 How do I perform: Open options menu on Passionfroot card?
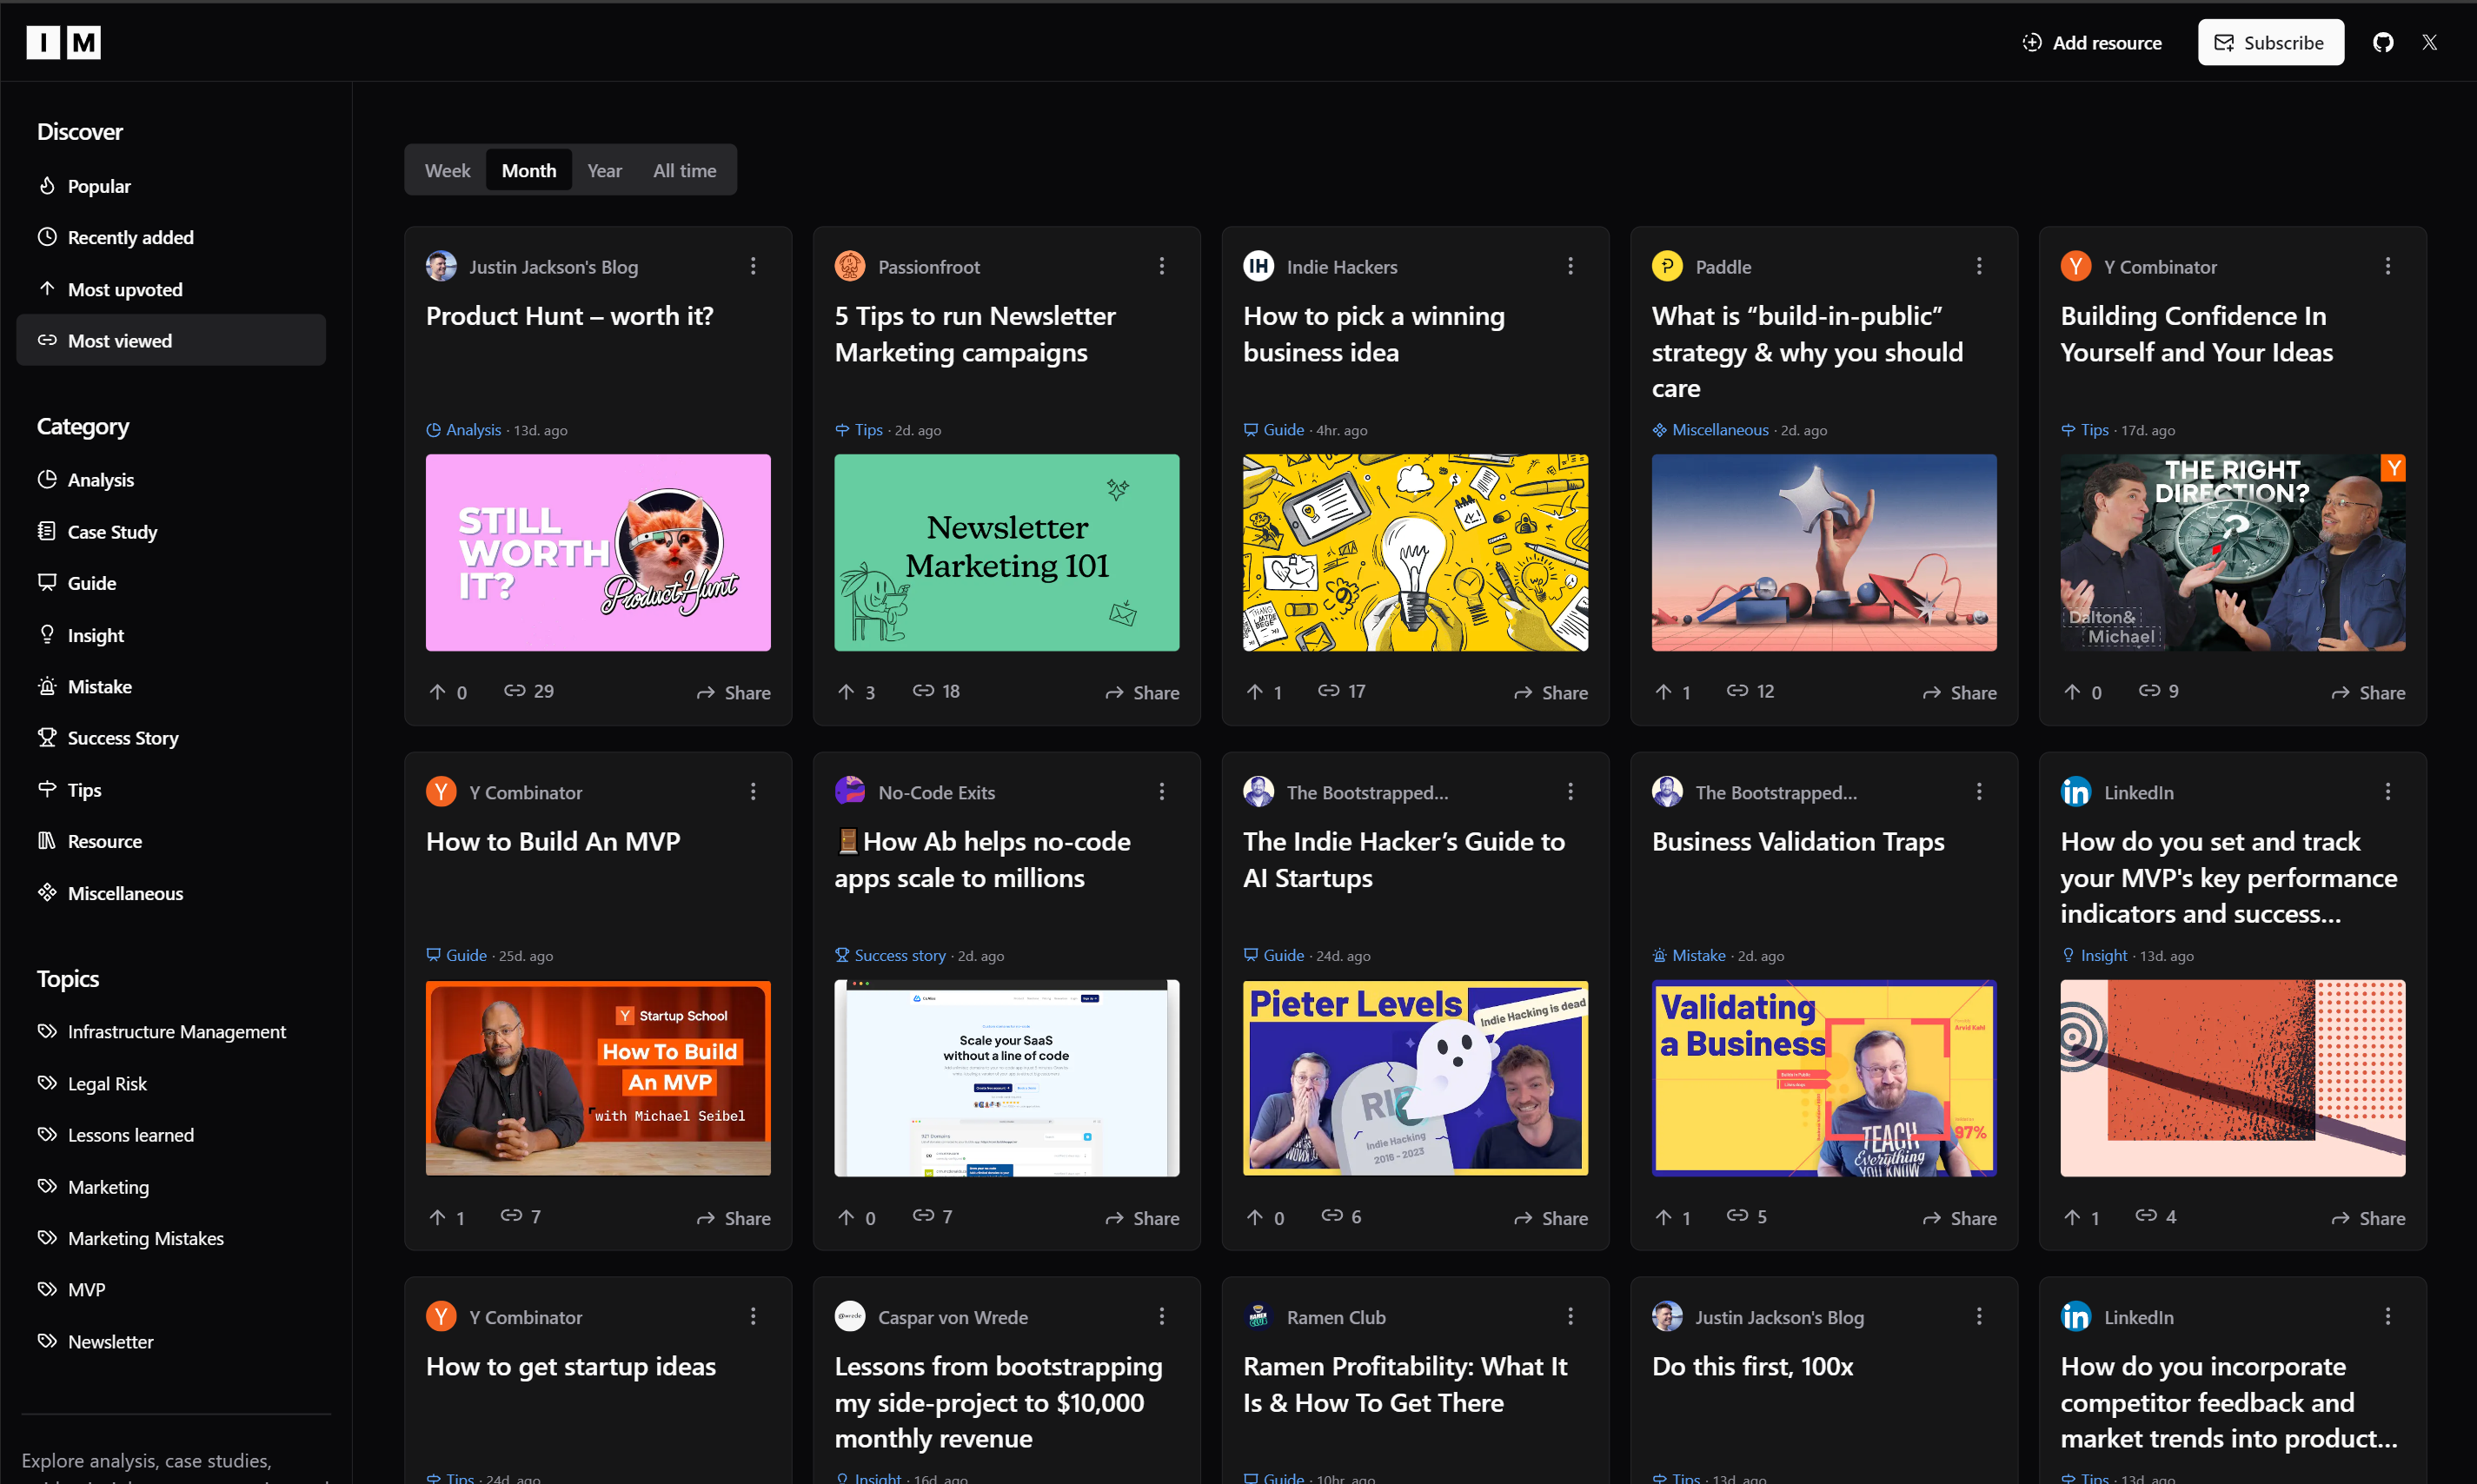click(x=1162, y=266)
